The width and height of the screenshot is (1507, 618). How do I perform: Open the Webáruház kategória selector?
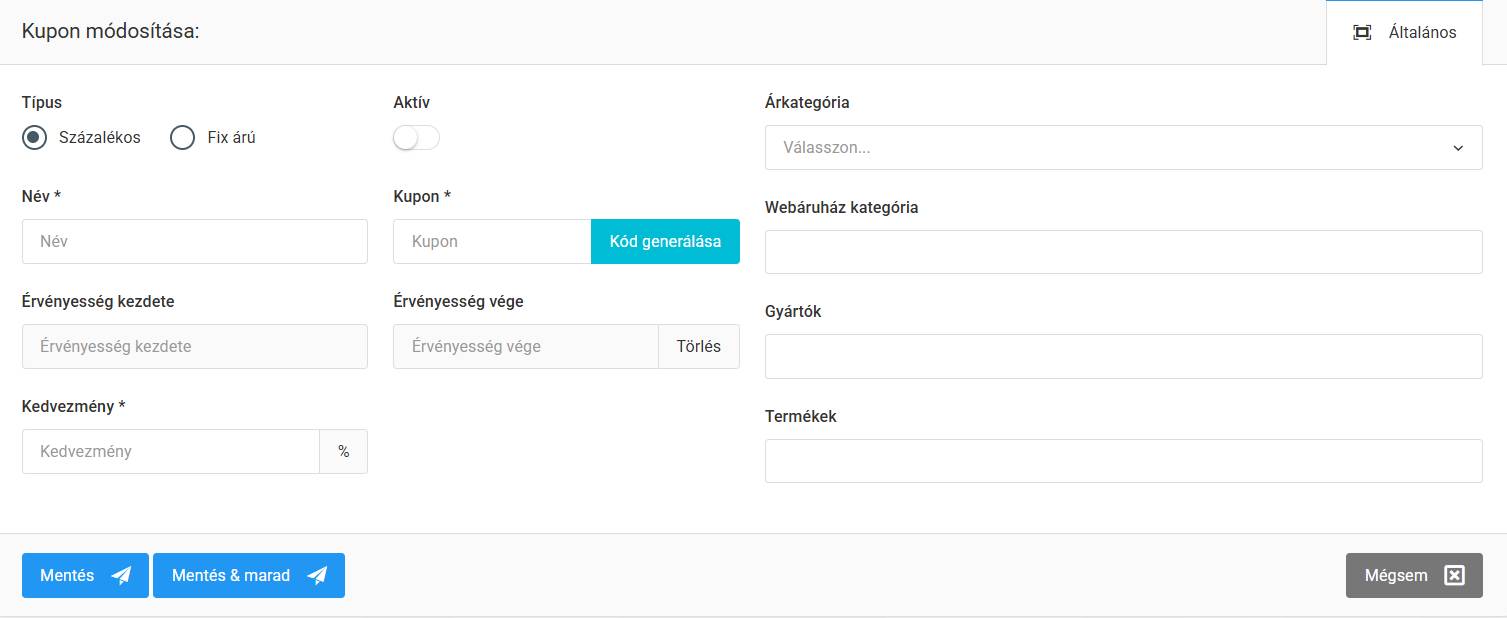1123,252
